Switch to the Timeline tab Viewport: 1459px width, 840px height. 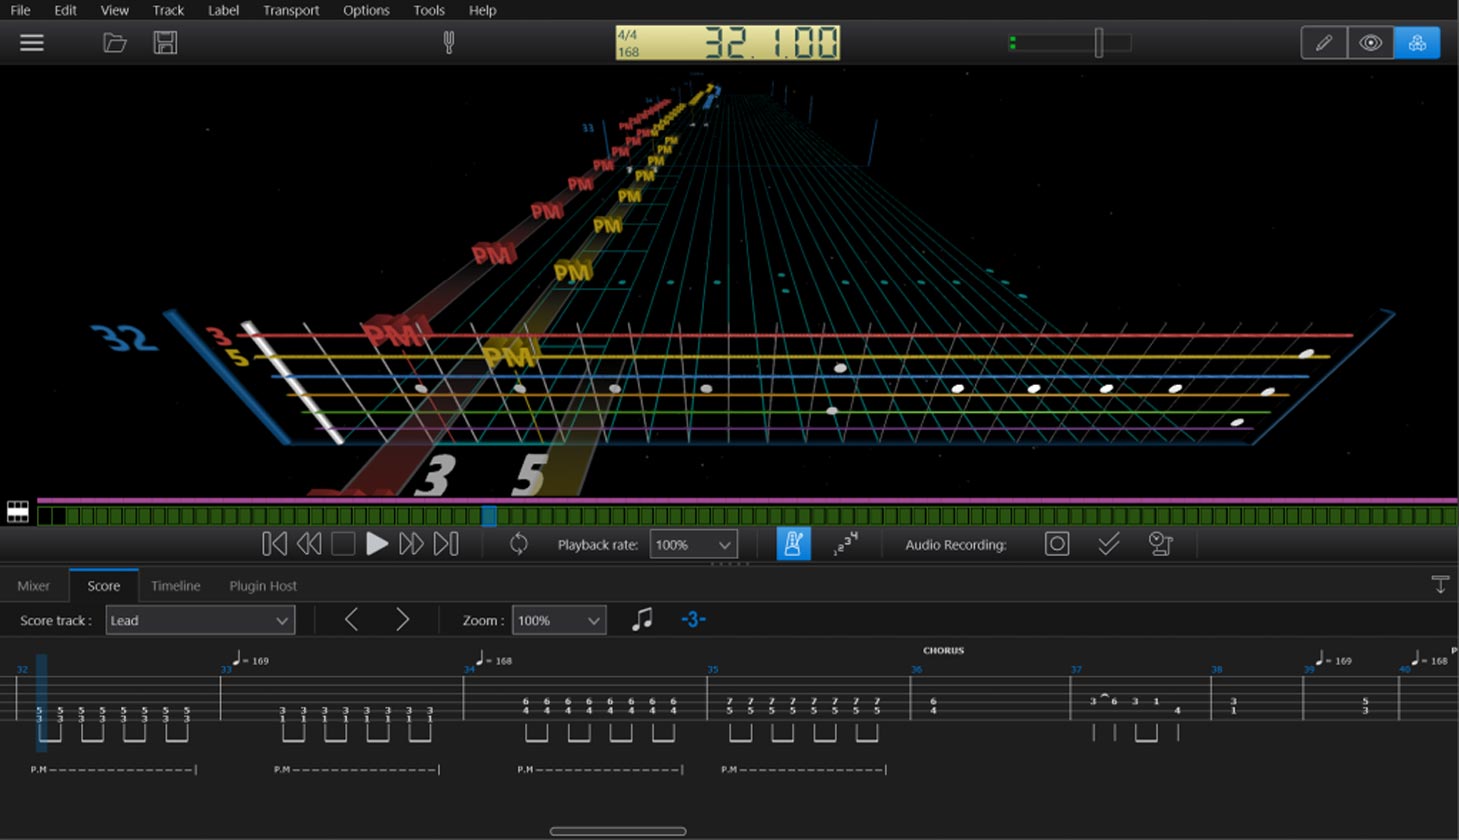pyautogui.click(x=175, y=586)
